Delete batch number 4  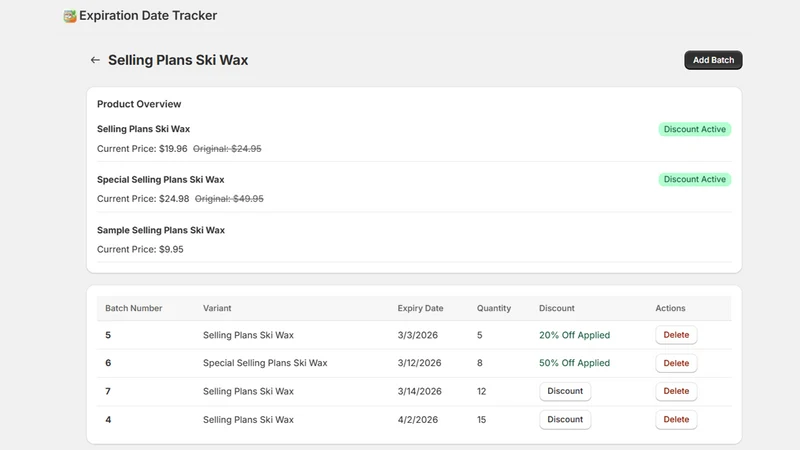point(676,419)
